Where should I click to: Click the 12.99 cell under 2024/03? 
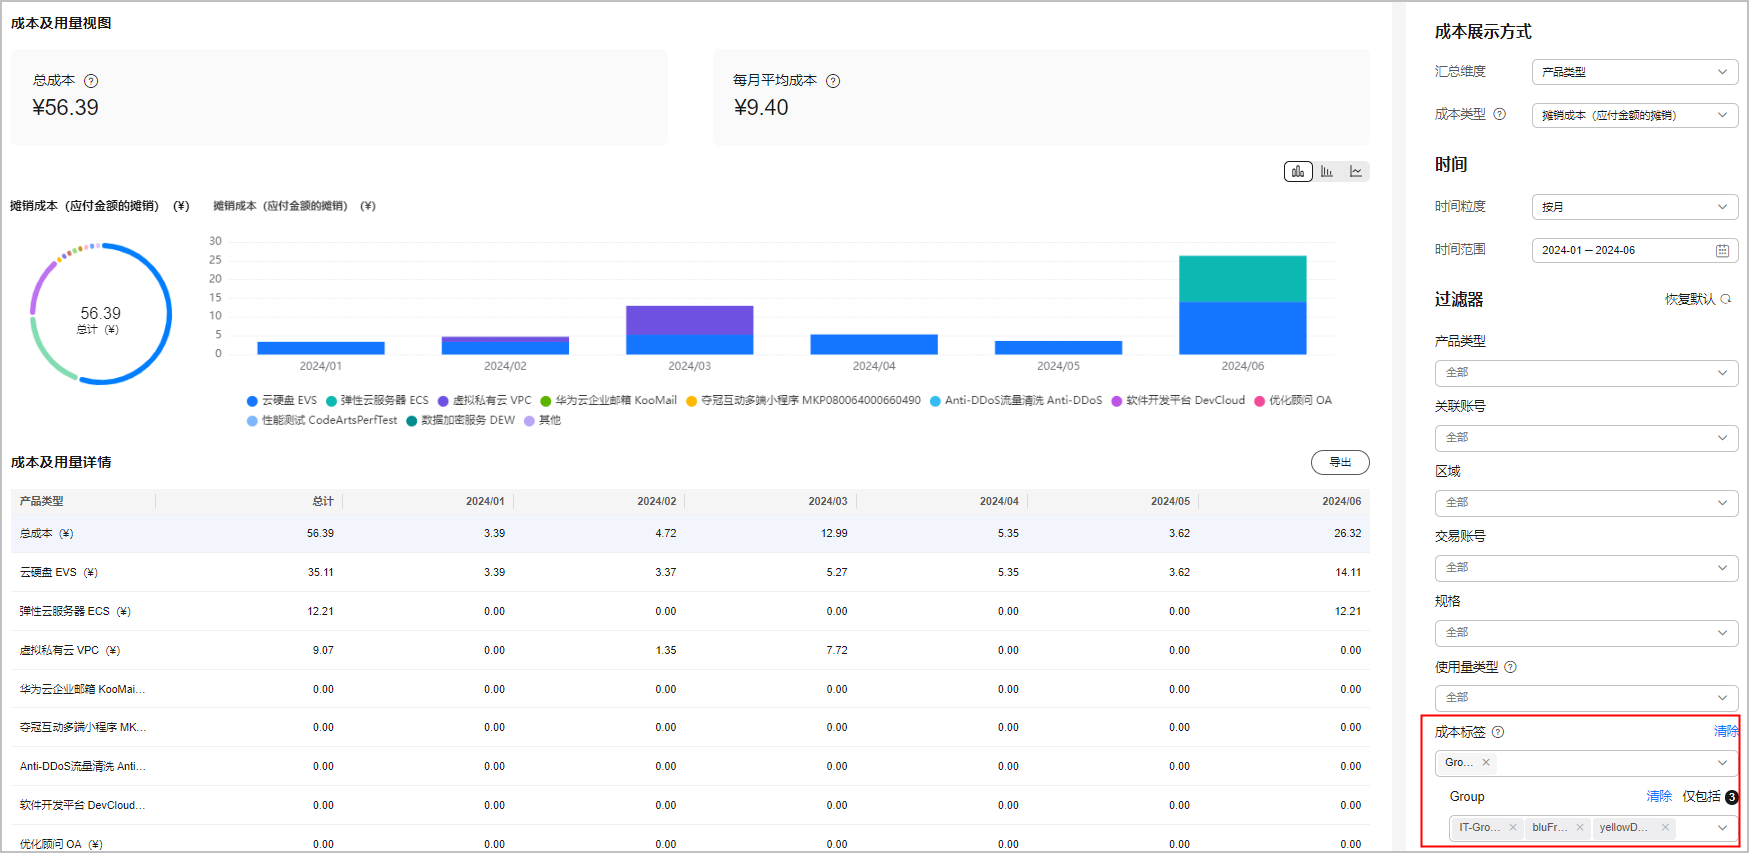coord(834,534)
